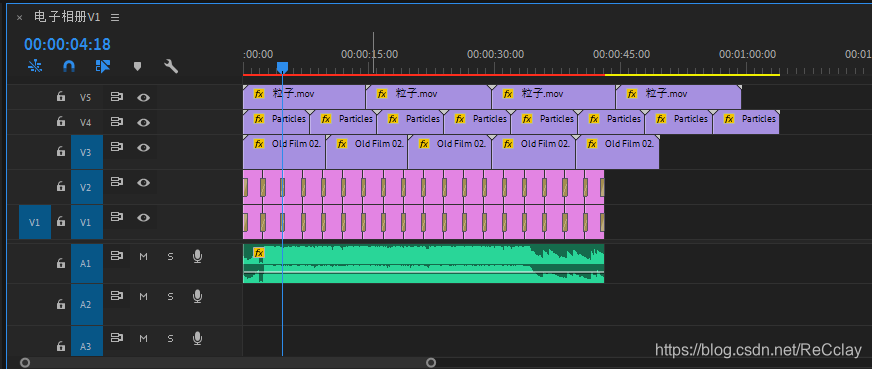The width and height of the screenshot is (872, 369).
Task: Toggle sync lock for track V5
Action: 116,97
